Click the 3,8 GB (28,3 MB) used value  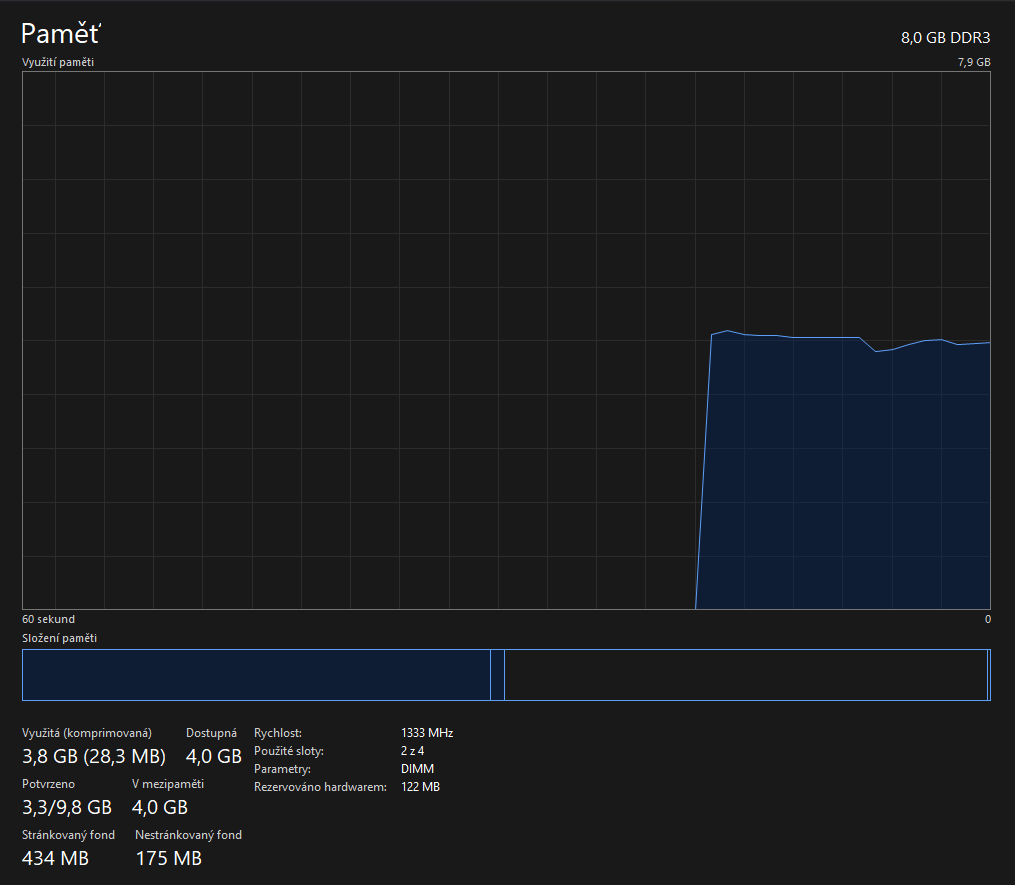[x=94, y=756]
